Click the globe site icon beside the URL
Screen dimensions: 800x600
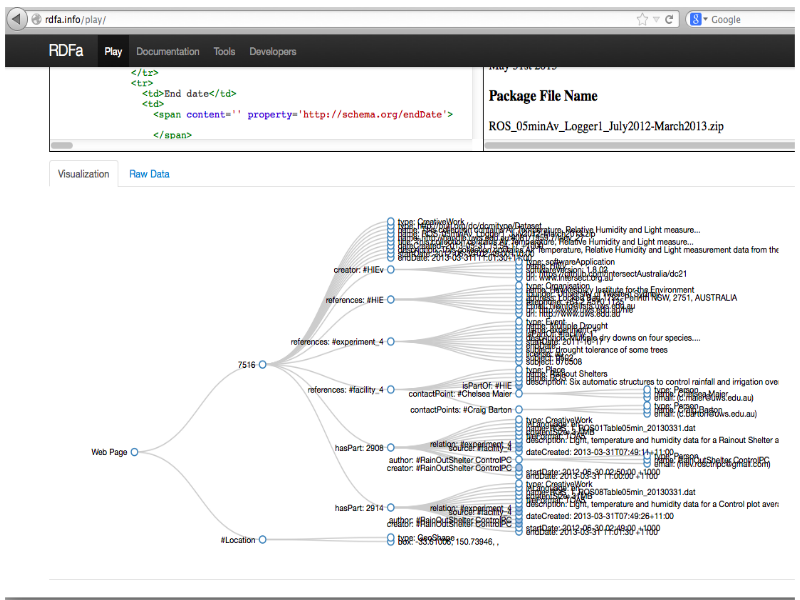coord(36,19)
